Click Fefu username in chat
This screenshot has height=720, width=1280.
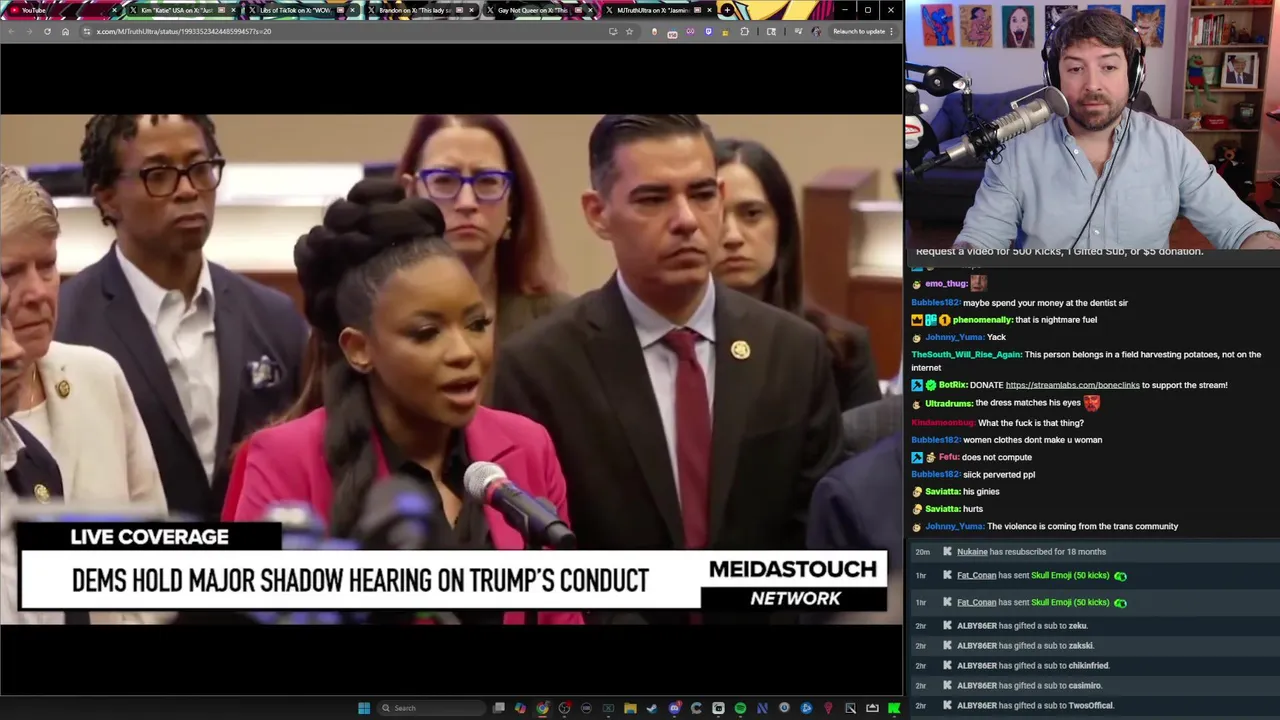pyautogui.click(x=948, y=457)
